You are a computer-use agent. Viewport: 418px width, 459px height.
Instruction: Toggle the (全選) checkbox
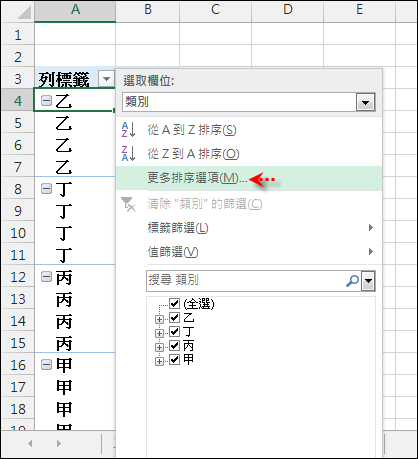174,303
